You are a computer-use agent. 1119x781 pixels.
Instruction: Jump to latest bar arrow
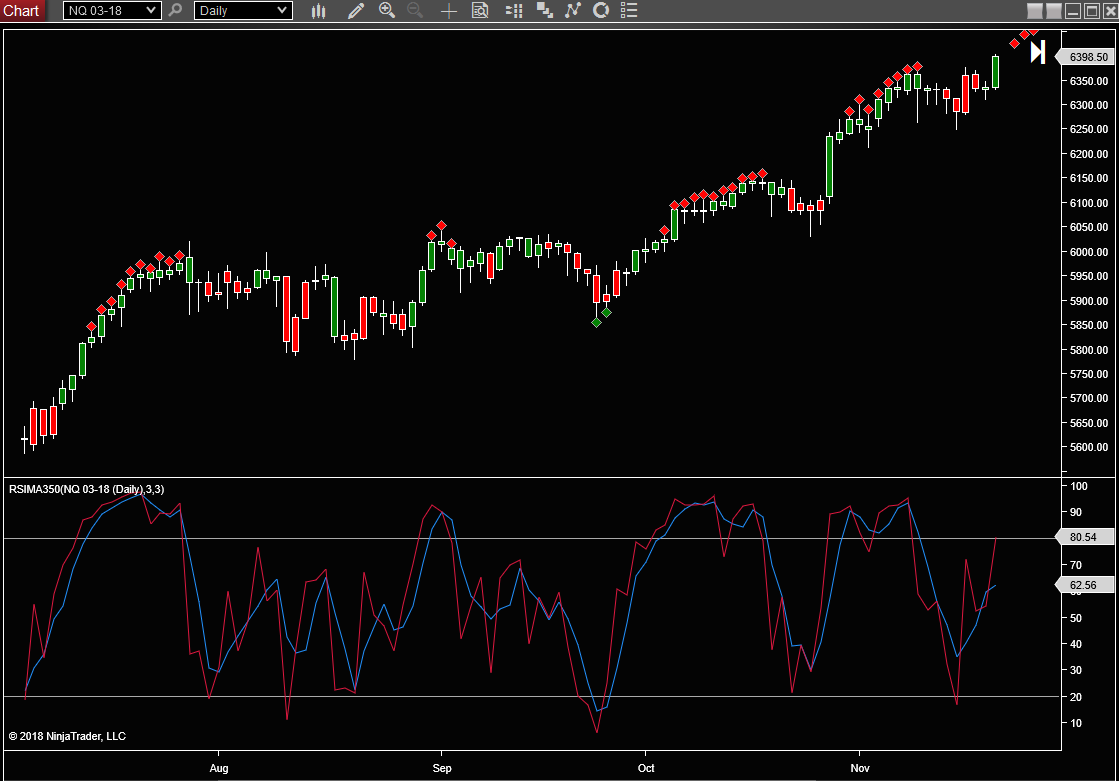pos(1038,52)
